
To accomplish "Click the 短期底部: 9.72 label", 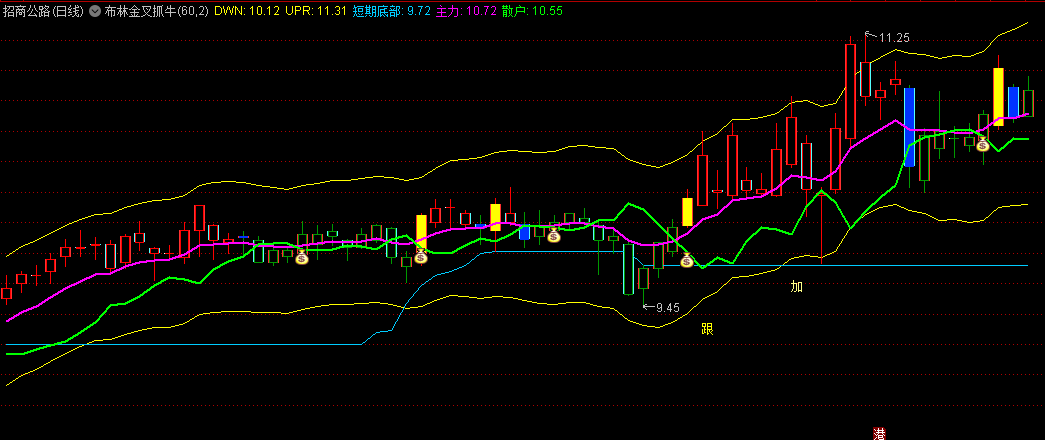I will [x=391, y=11].
